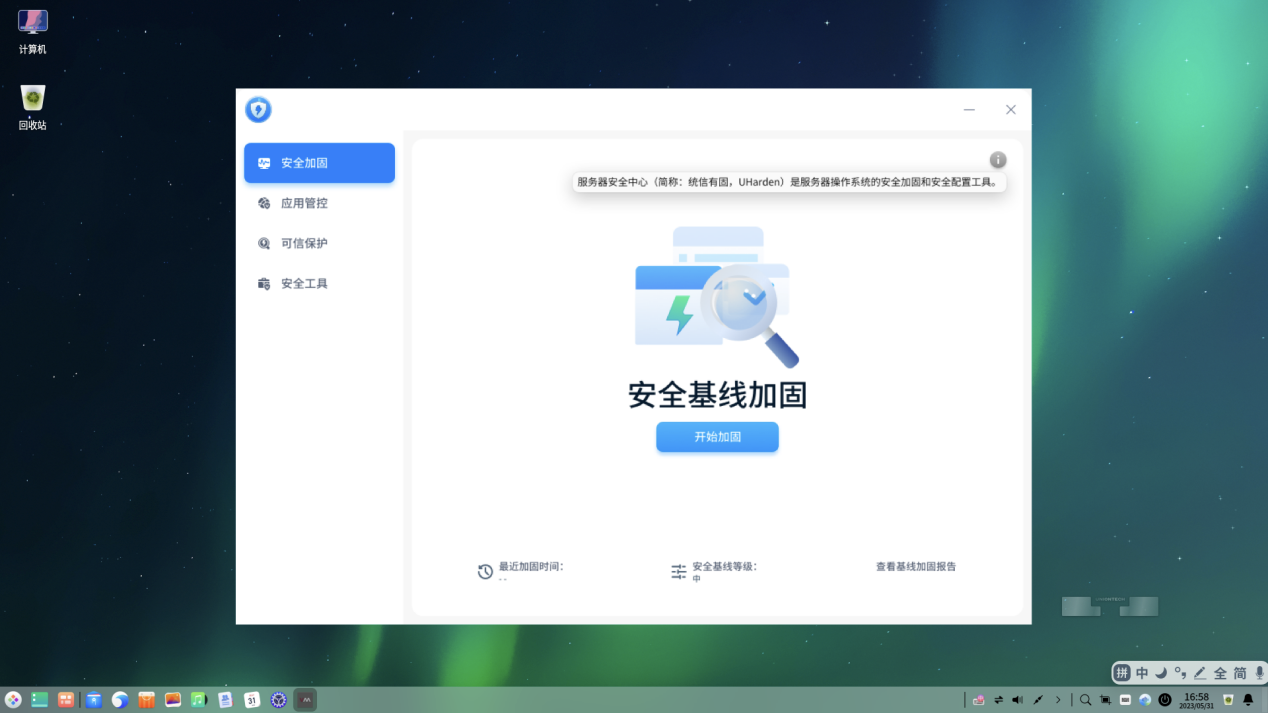Open the 计算机 desktop icon
Screen dimensions: 1268x713
tap(33, 31)
